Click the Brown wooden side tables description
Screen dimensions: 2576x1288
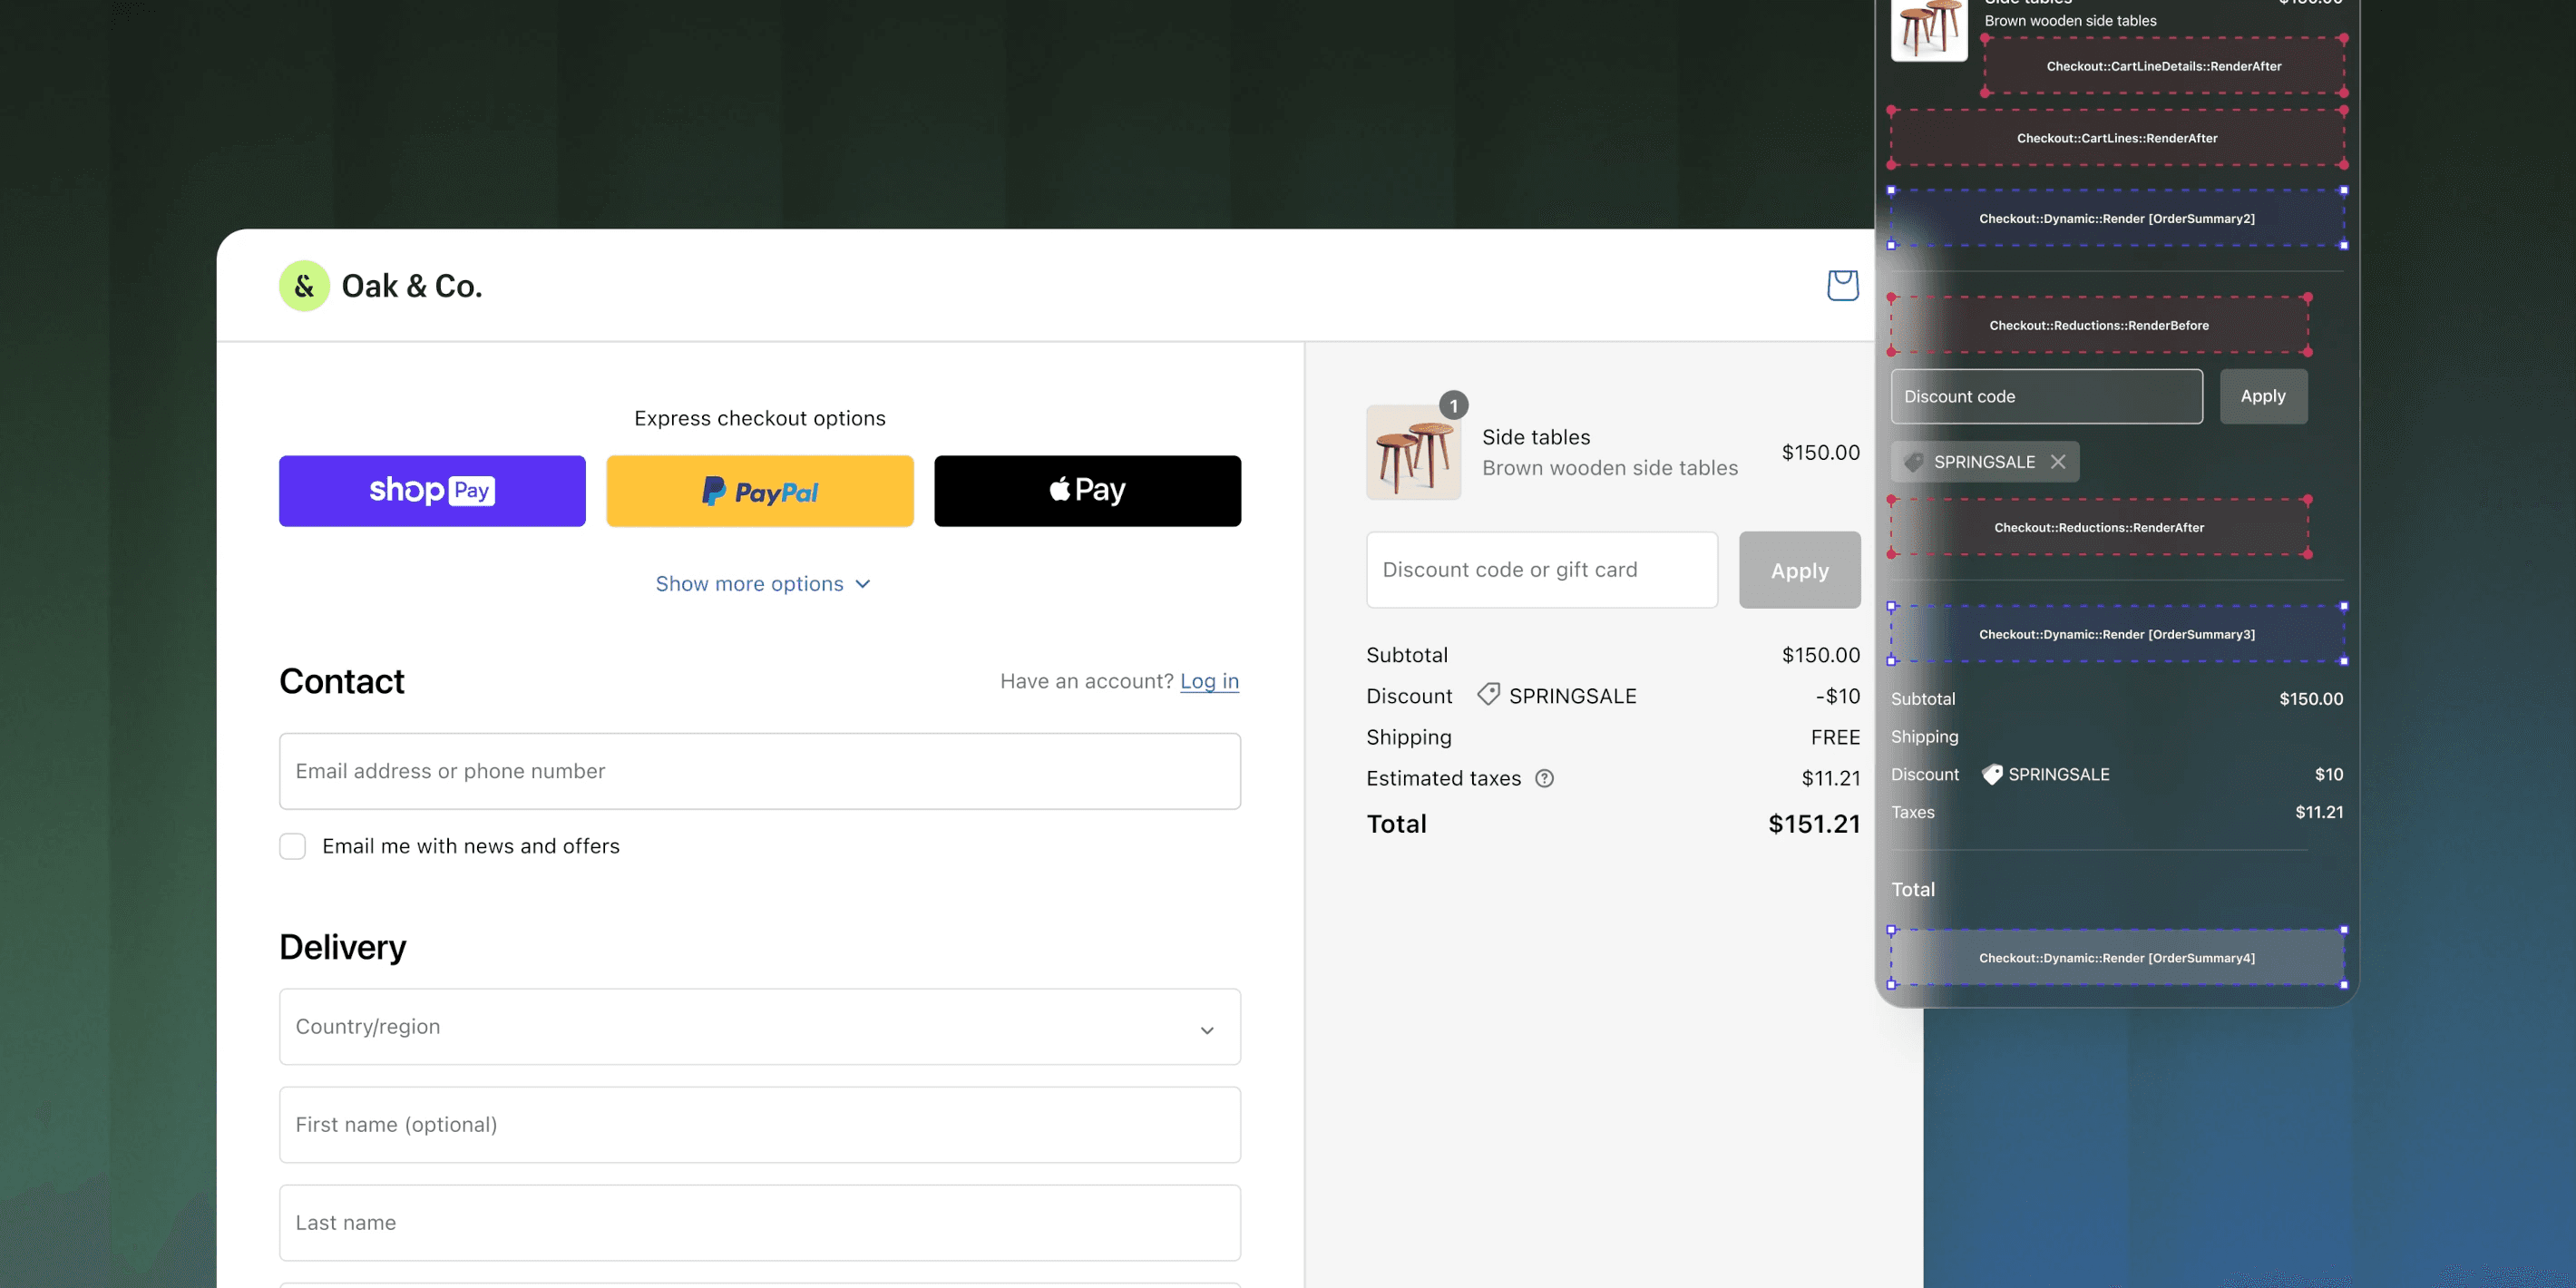coord(1610,468)
